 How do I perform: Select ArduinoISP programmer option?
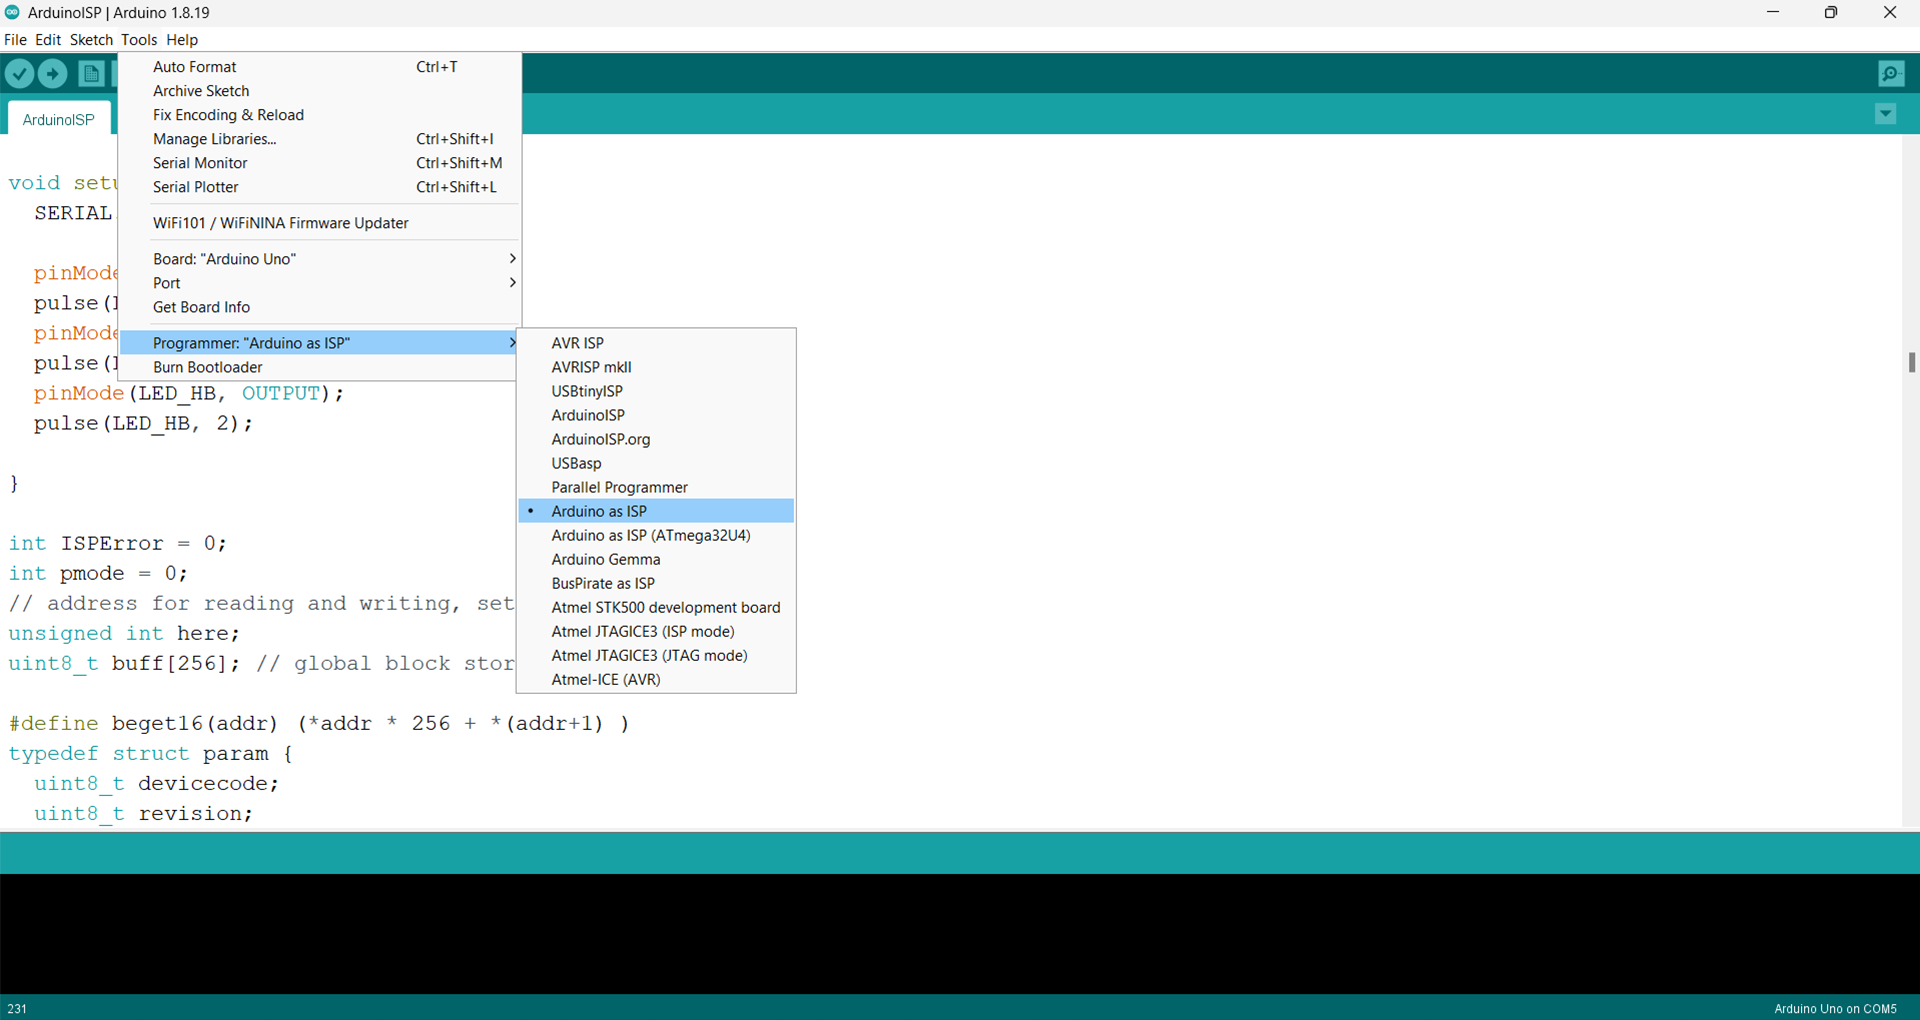tap(656, 415)
